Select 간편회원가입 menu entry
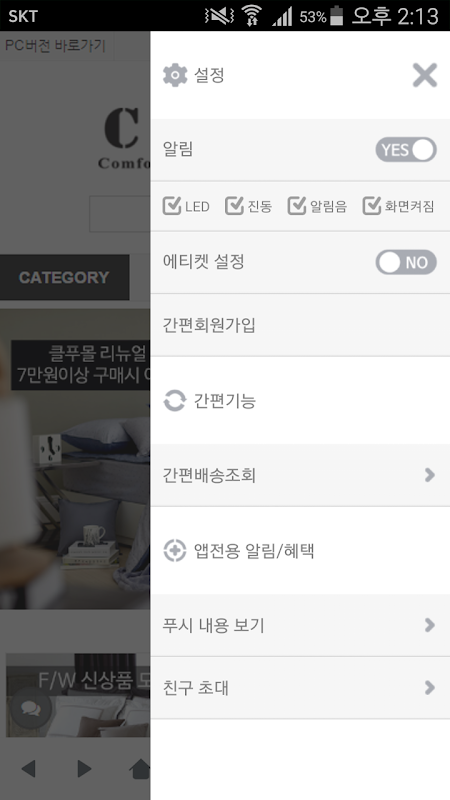The image size is (450, 800). pos(300,325)
